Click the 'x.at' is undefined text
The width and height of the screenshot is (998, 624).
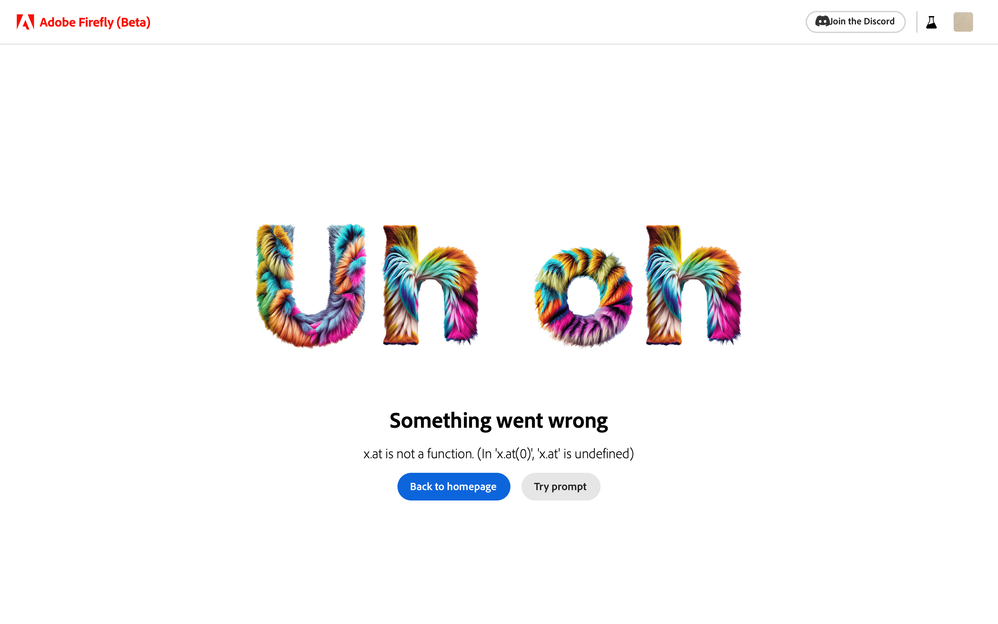click(x=585, y=454)
